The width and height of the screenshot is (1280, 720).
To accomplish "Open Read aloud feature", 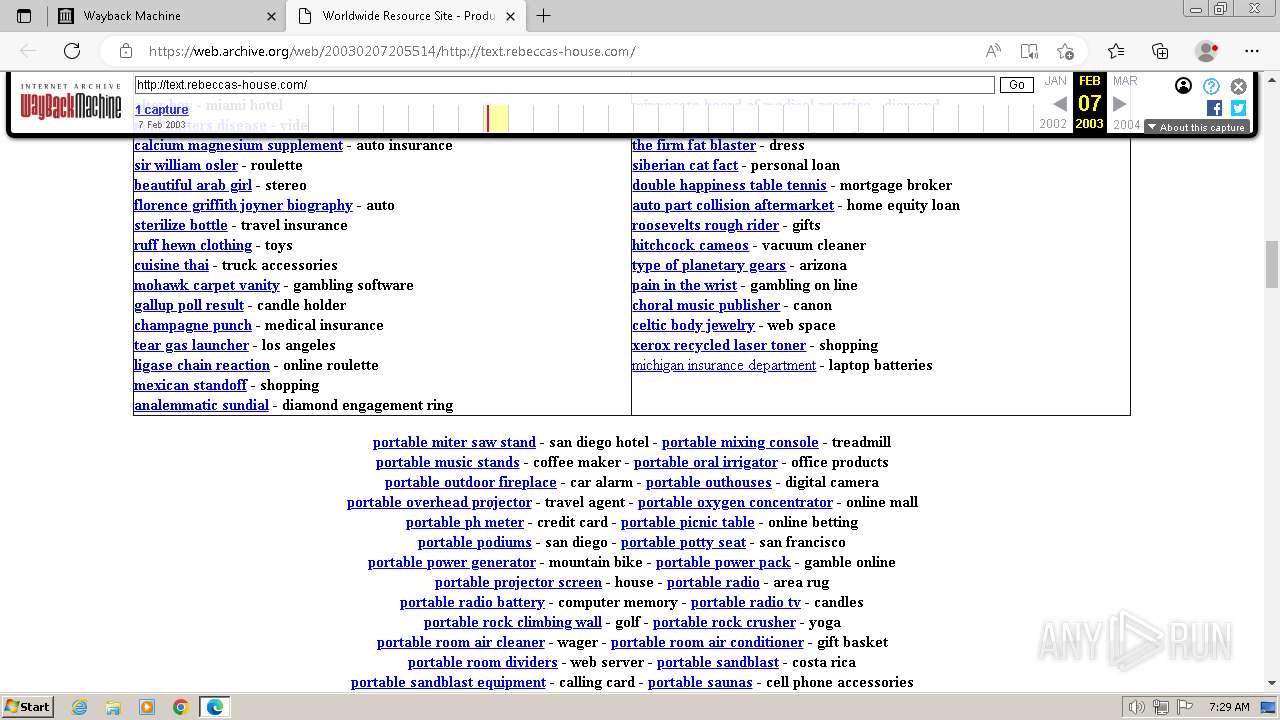I will 993,51.
